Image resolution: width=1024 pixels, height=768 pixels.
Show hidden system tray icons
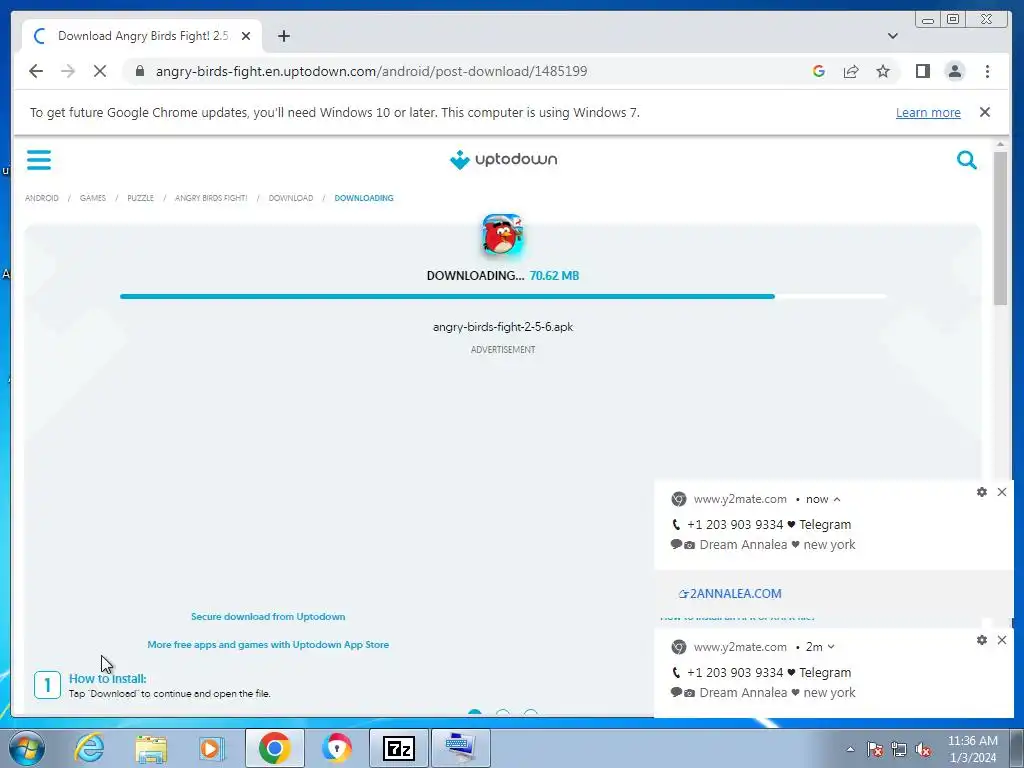tap(850, 749)
